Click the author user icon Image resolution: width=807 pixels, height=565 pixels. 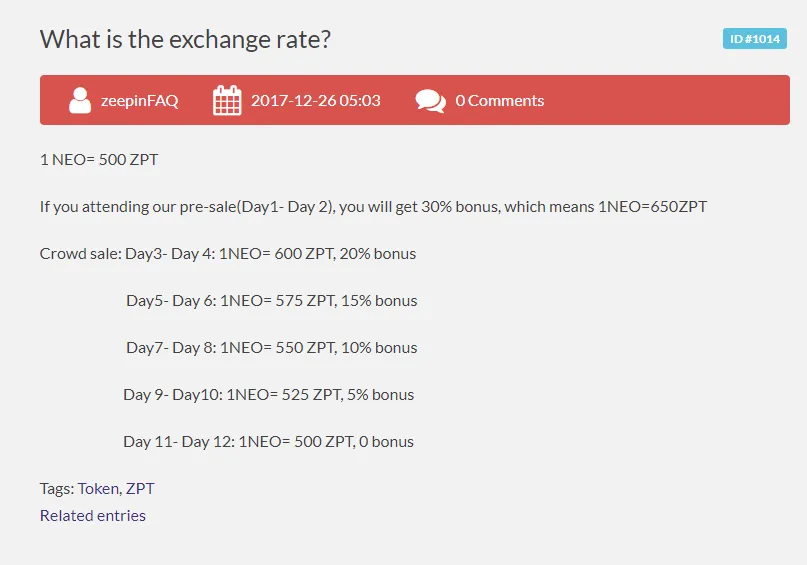(x=80, y=100)
